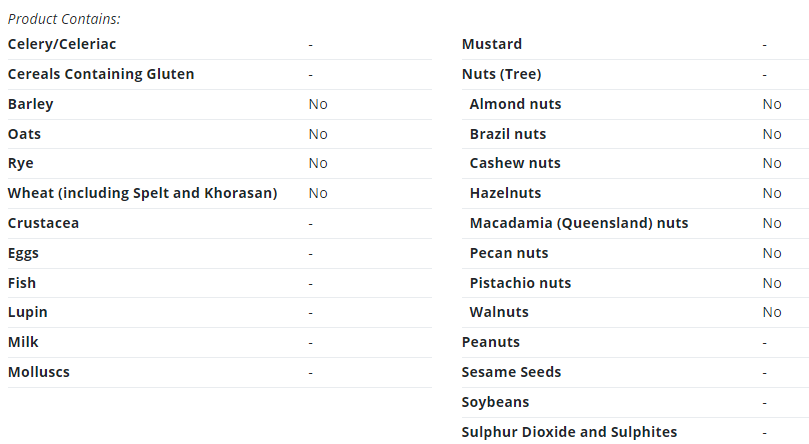Select the Product Contains heading text
This screenshot has height=444, width=809.
(x=64, y=19)
